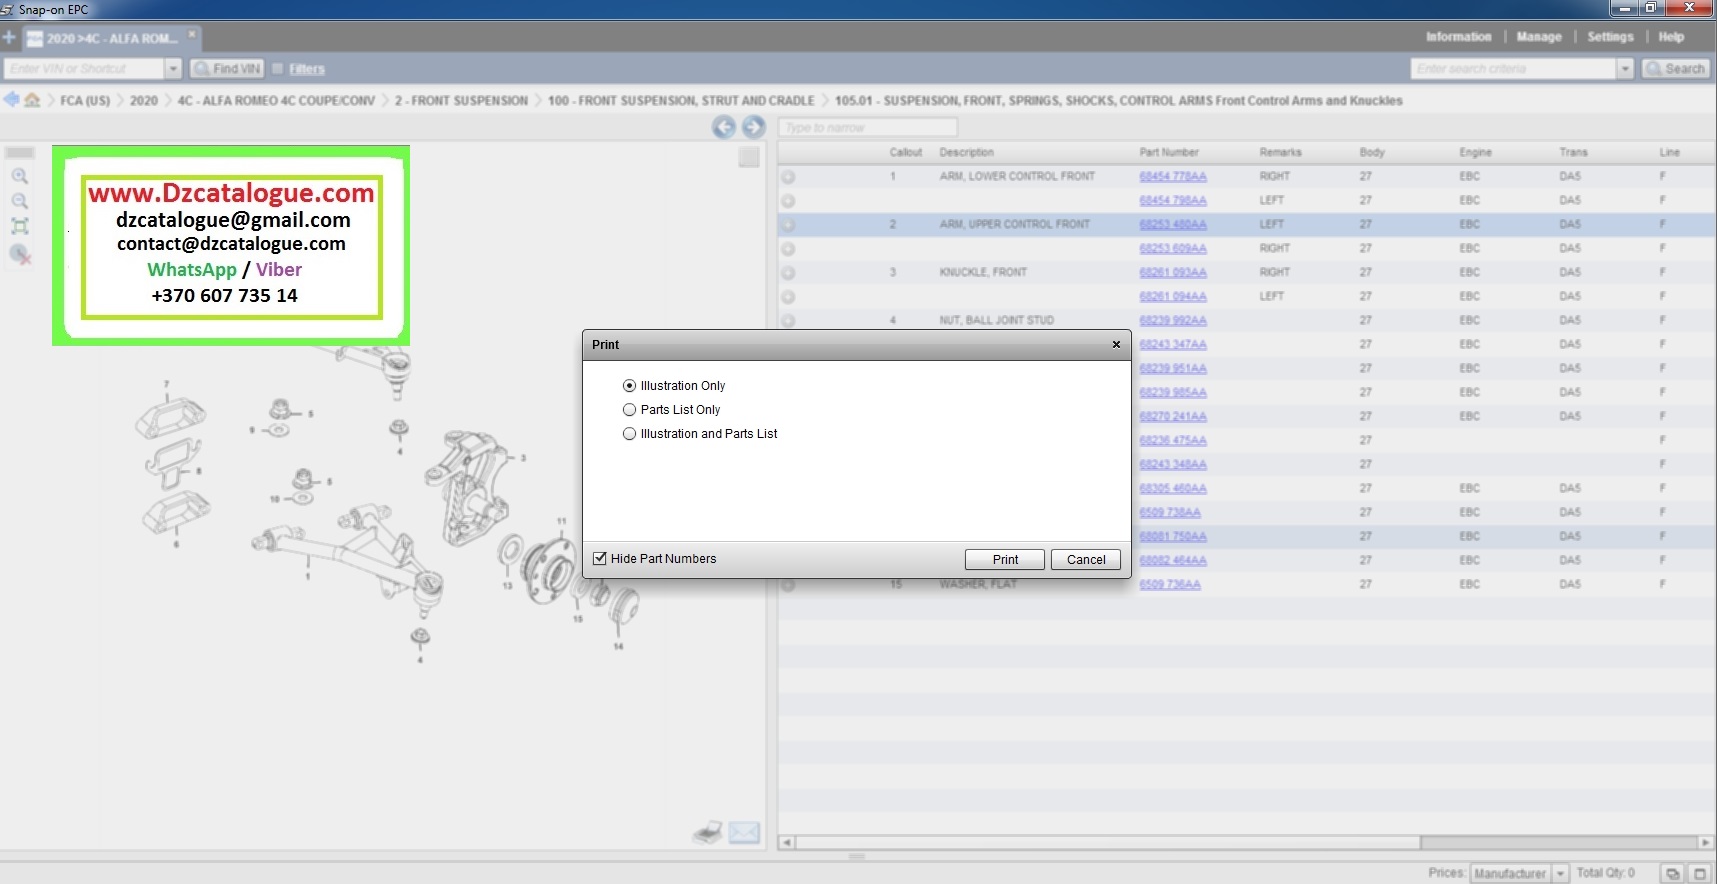Click the cascade windows icon in status bar
Image resolution: width=1717 pixels, height=884 pixels.
pos(1673,873)
